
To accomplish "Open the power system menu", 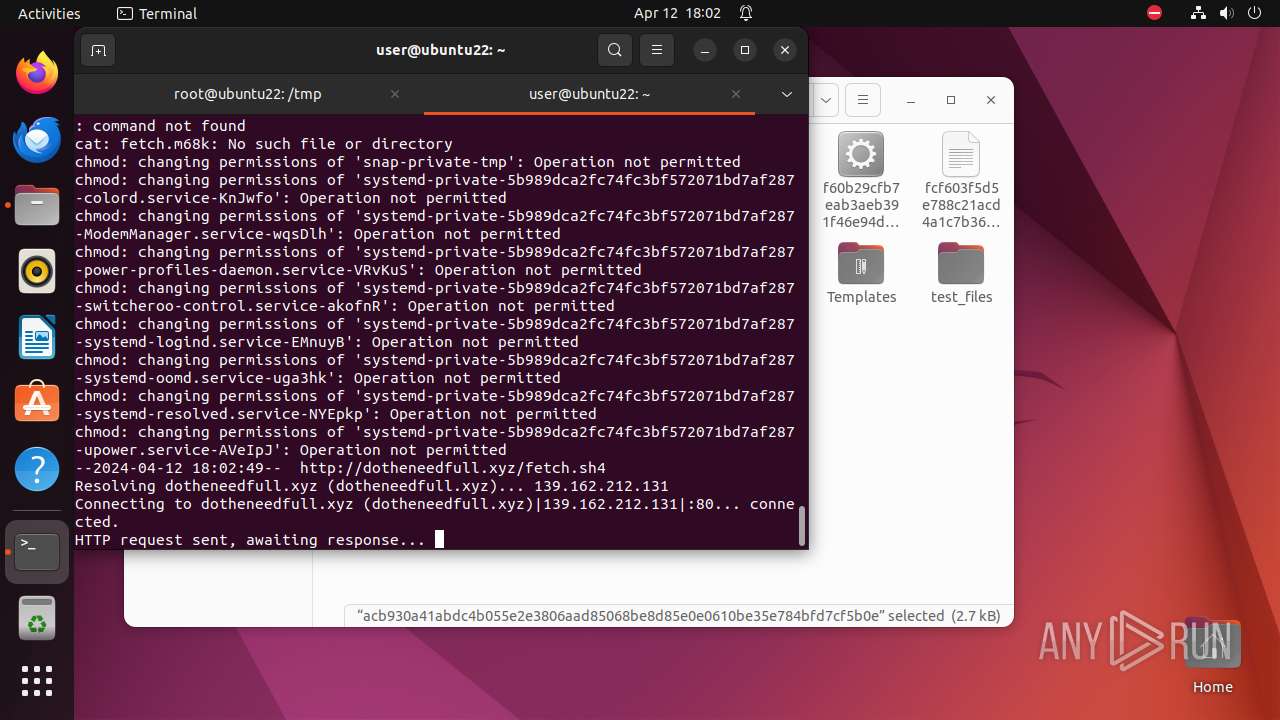I will pyautogui.click(x=1255, y=13).
